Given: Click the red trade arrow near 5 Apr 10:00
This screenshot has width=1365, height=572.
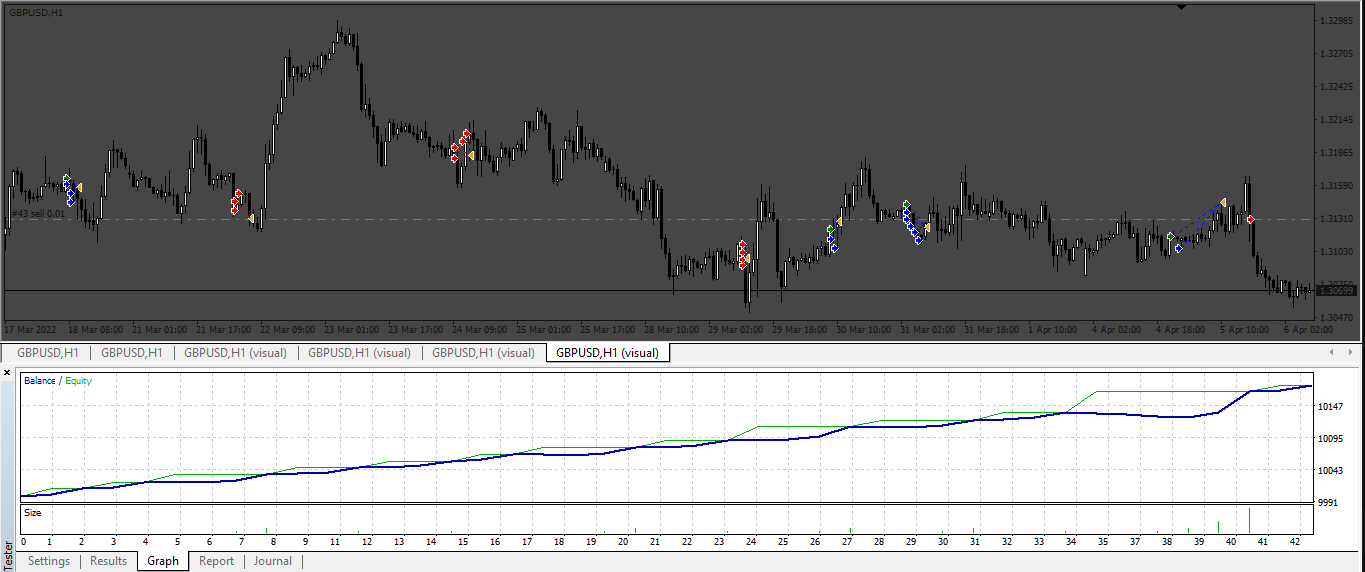Looking at the screenshot, I should (1250, 219).
